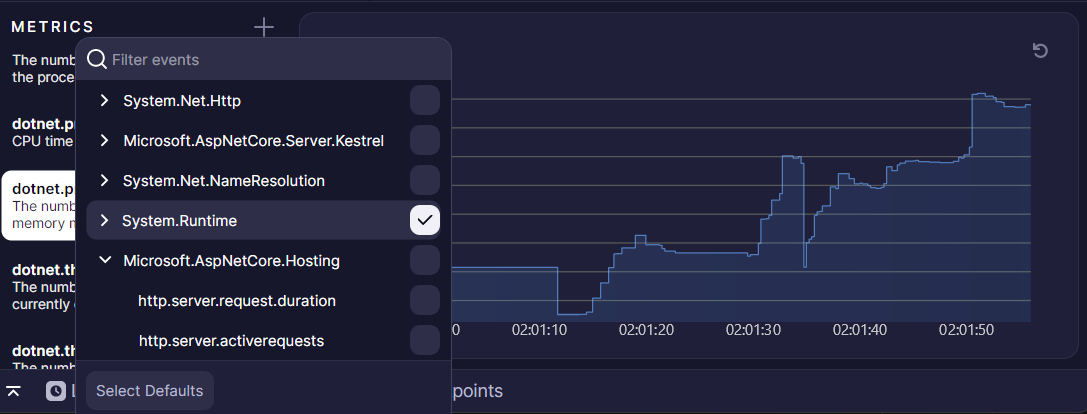Tick the Microsoft.AspNetCore.Hosting checkbox
The image size is (1087, 414).
point(425,261)
